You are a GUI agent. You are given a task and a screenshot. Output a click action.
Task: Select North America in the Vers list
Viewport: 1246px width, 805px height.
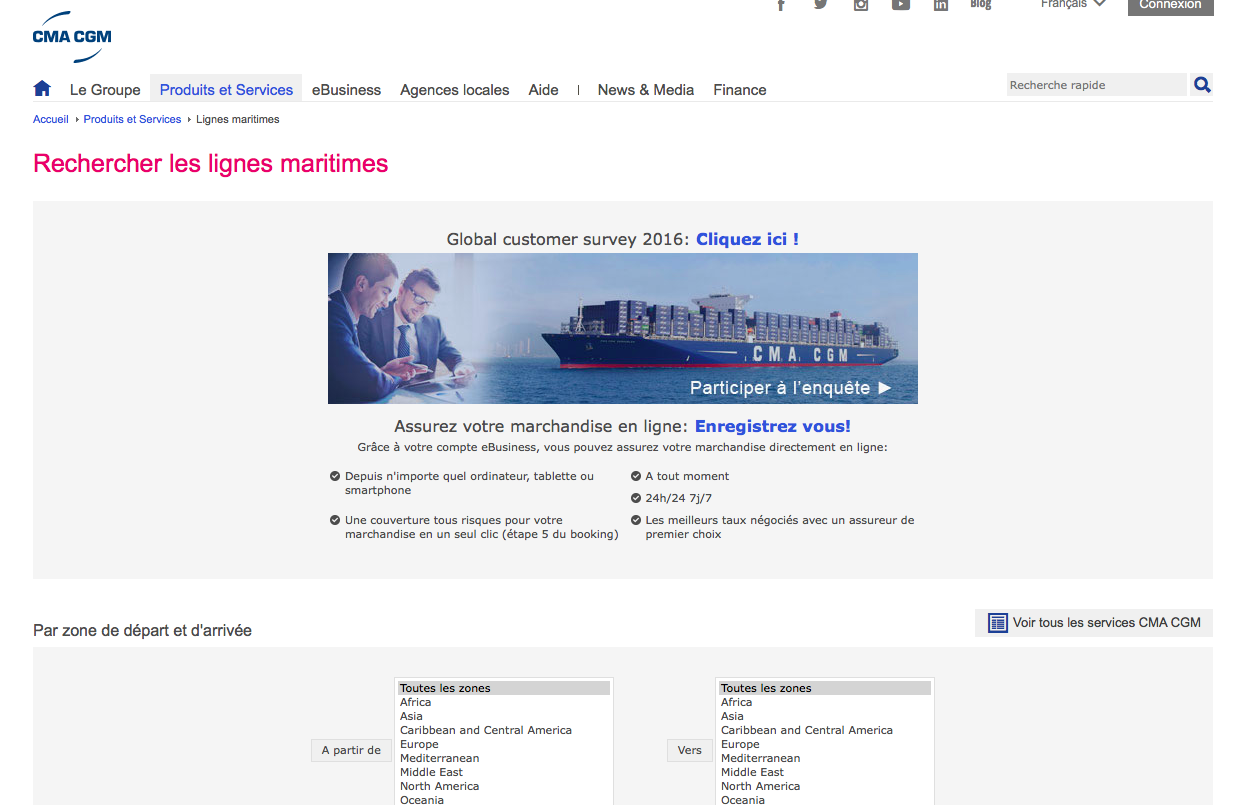pyautogui.click(x=825, y=786)
